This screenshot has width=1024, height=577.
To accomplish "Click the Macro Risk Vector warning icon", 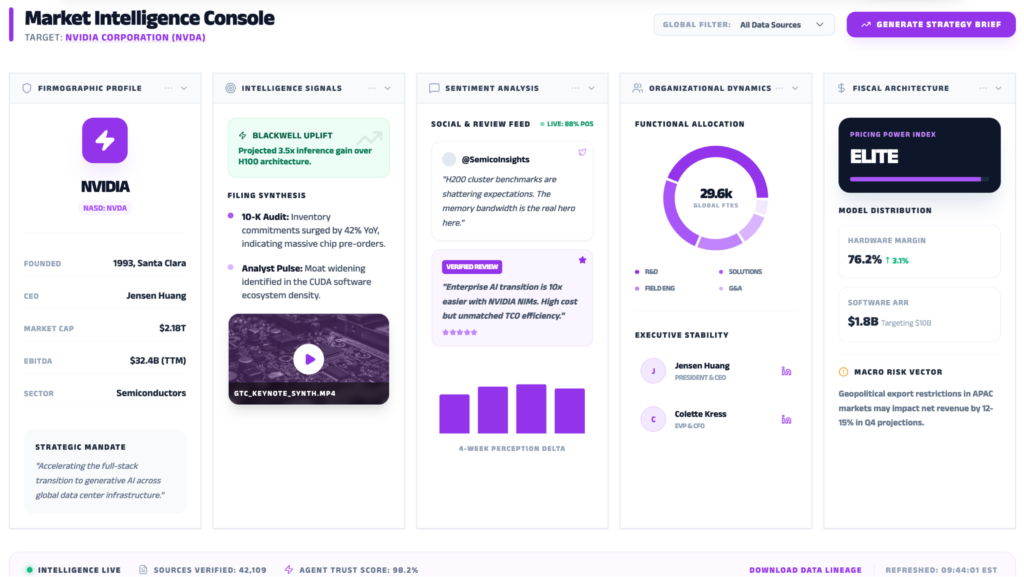I will [843, 372].
